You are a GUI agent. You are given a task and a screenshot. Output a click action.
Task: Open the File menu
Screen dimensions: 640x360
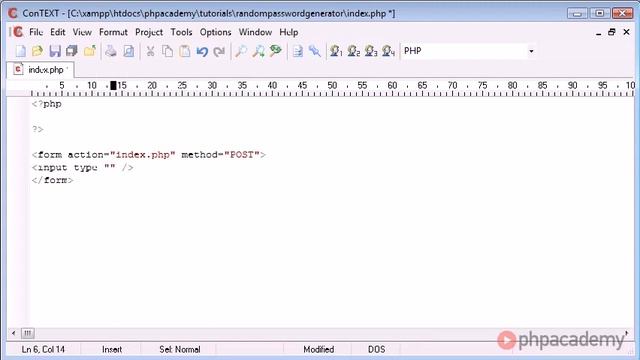36,32
